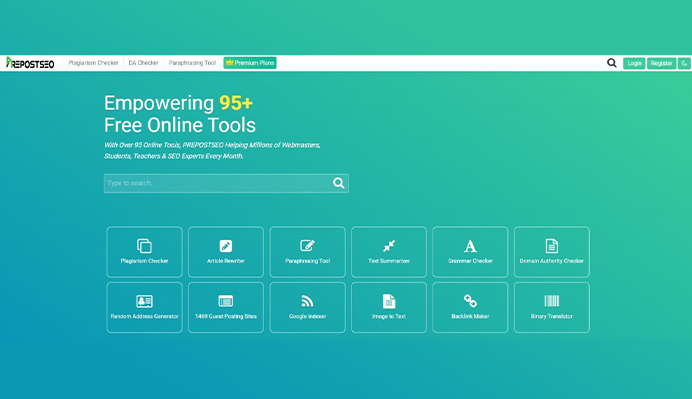Open 1469 Guest Posting Sites card

click(x=226, y=307)
